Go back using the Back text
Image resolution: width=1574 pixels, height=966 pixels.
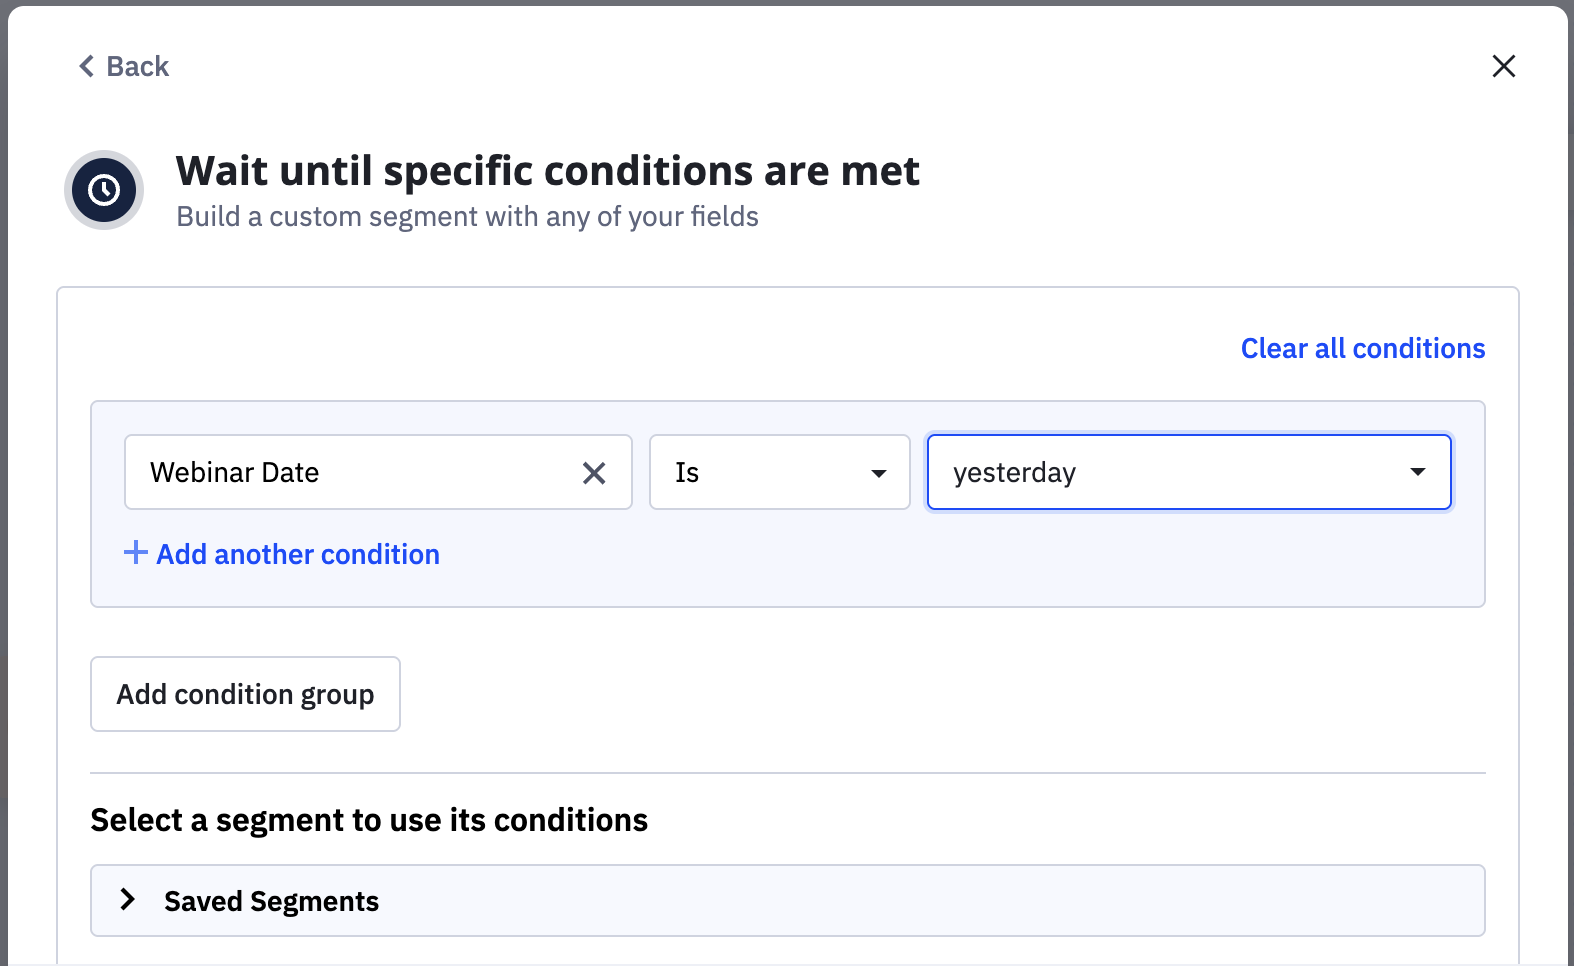pyautogui.click(x=138, y=66)
